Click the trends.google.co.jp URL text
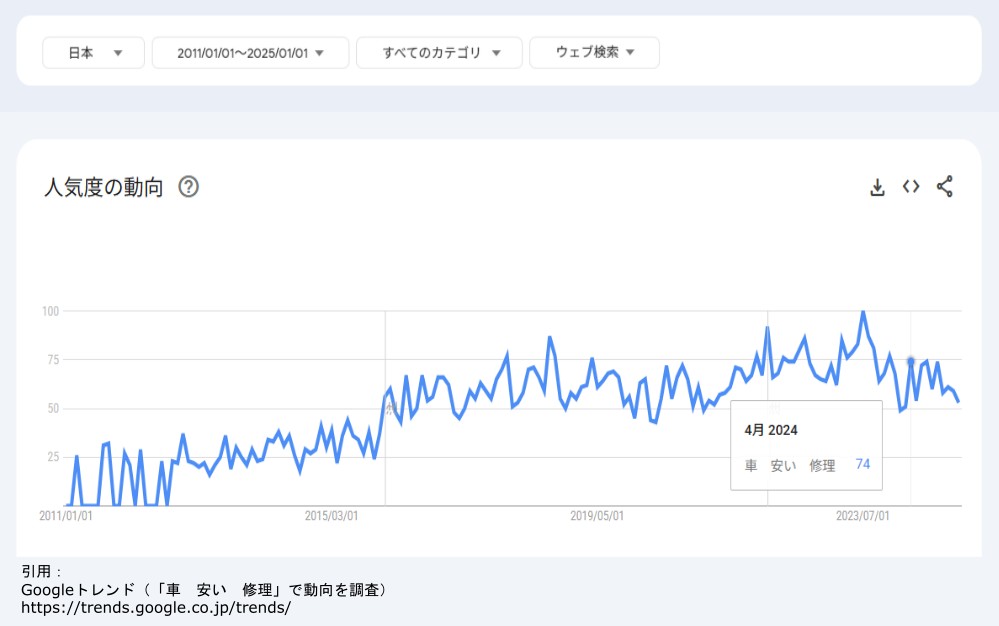The height and width of the screenshot is (626, 999). click(156, 607)
